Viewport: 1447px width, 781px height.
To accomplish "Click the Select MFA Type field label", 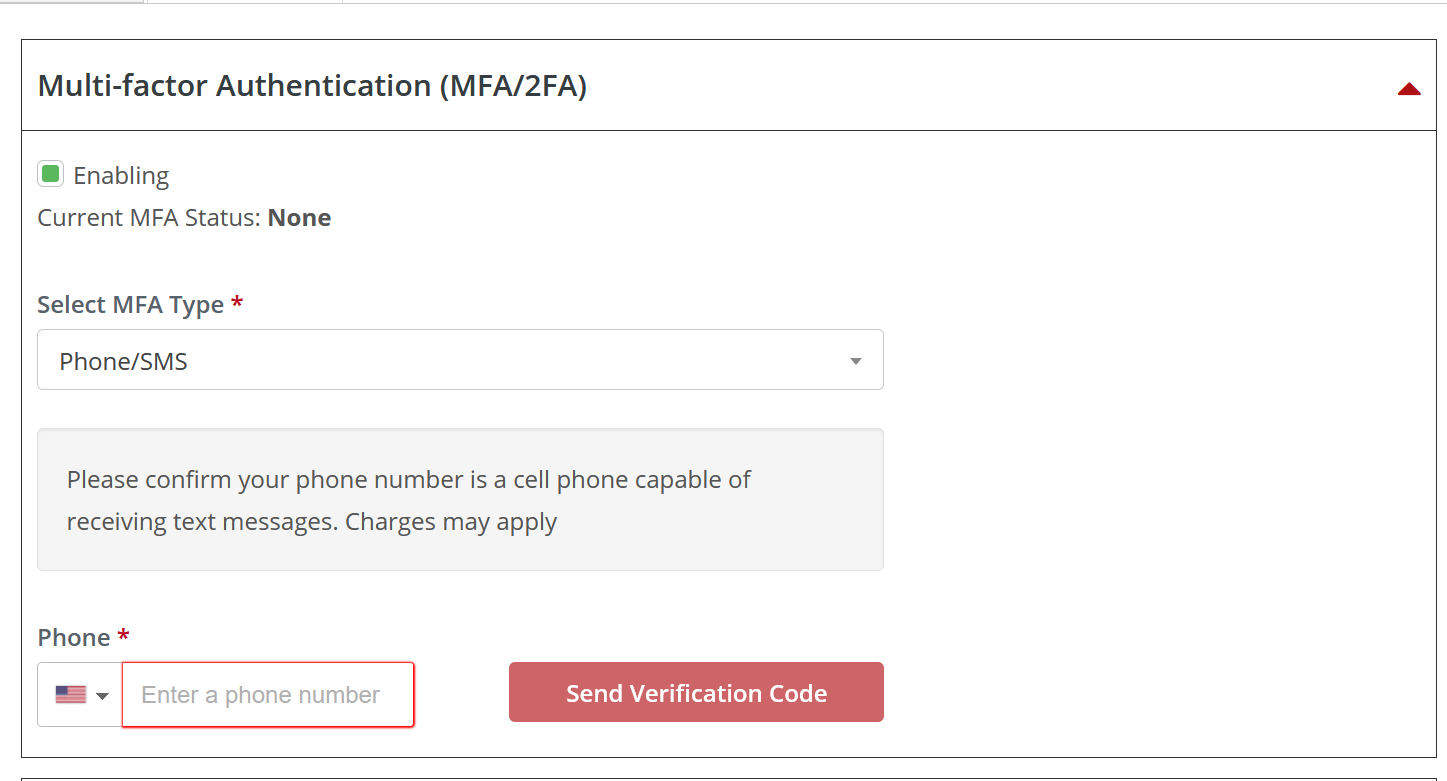I will 131,305.
